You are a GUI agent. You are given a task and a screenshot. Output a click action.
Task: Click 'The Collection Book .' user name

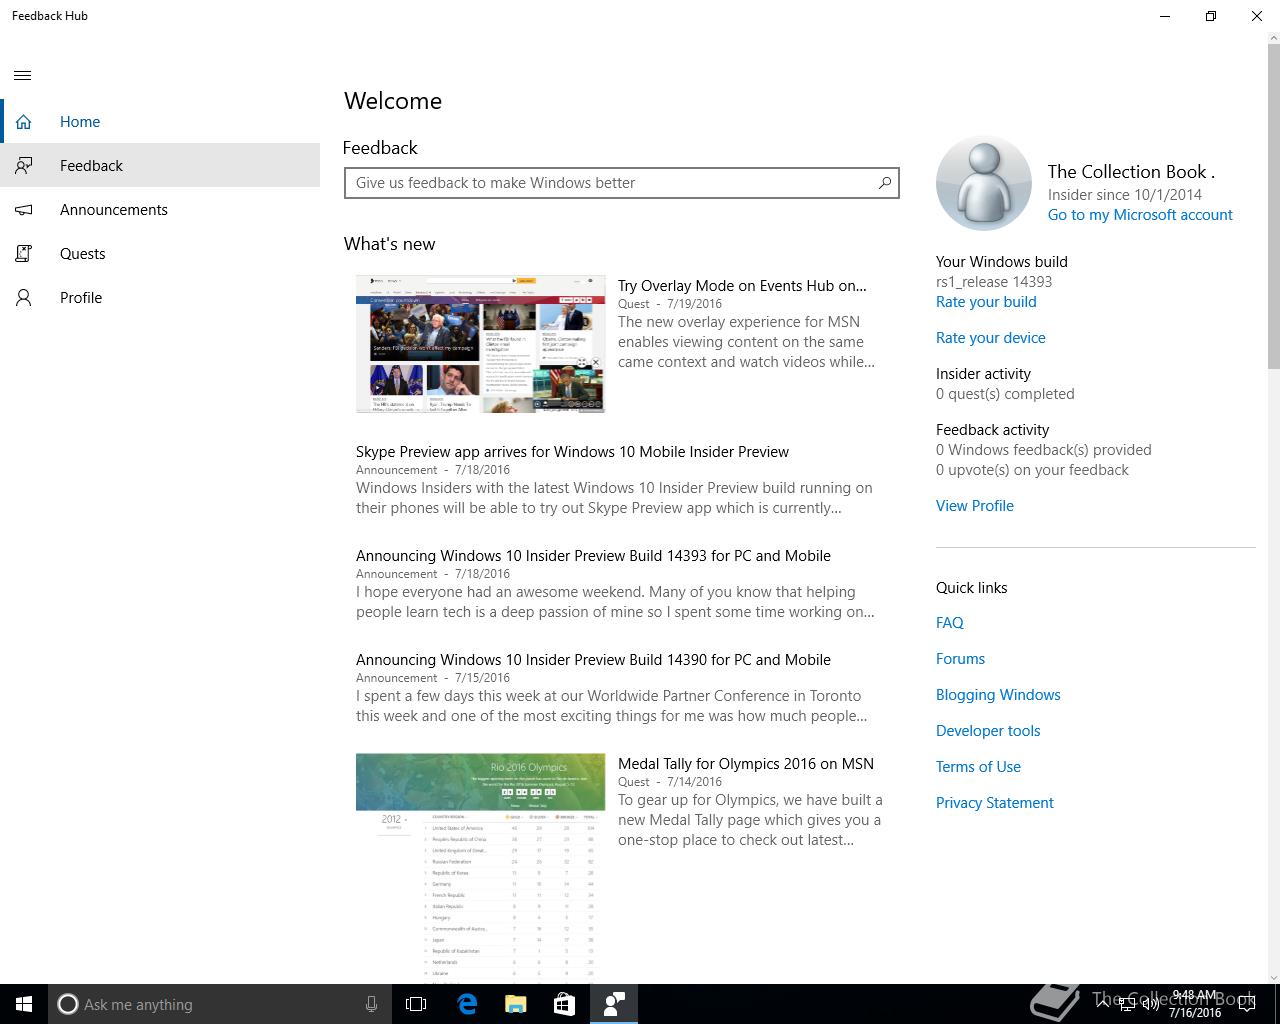(x=1131, y=172)
